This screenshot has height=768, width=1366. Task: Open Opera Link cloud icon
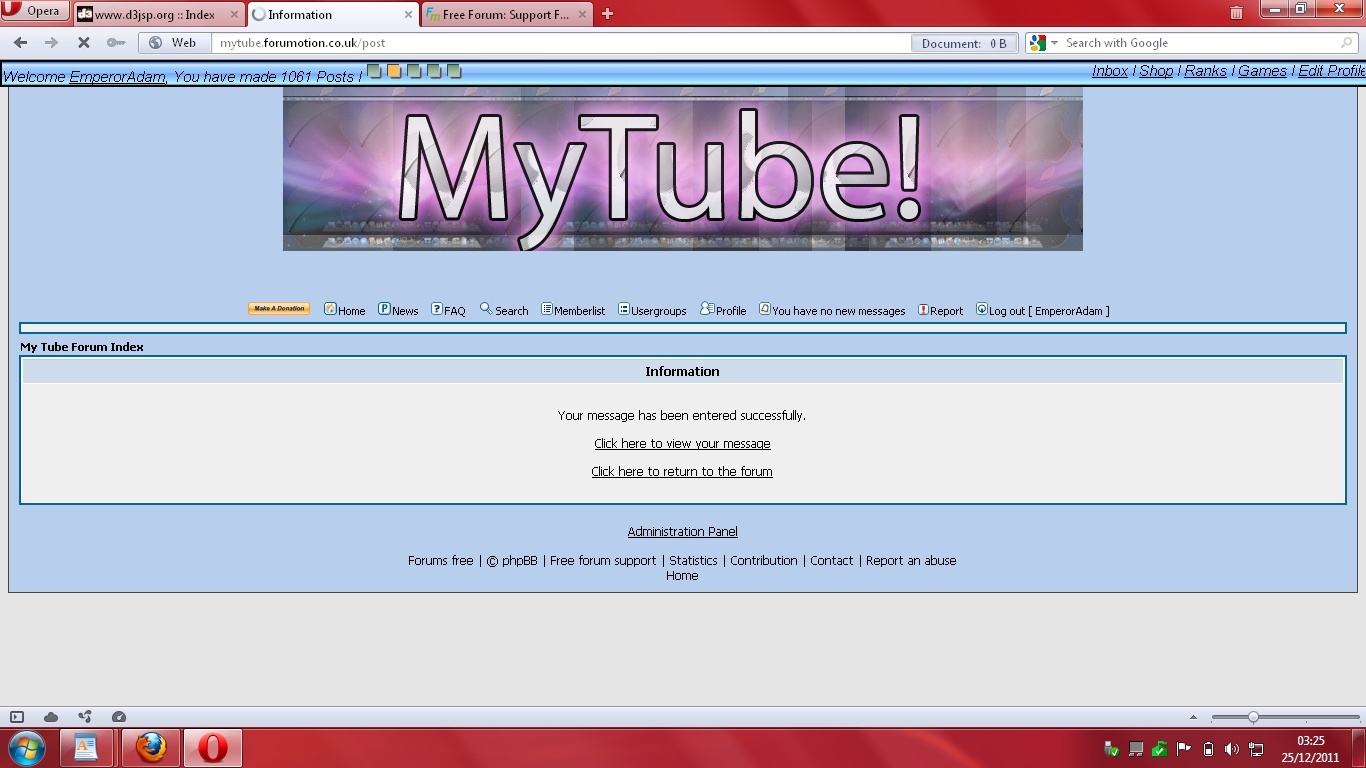click(51, 717)
